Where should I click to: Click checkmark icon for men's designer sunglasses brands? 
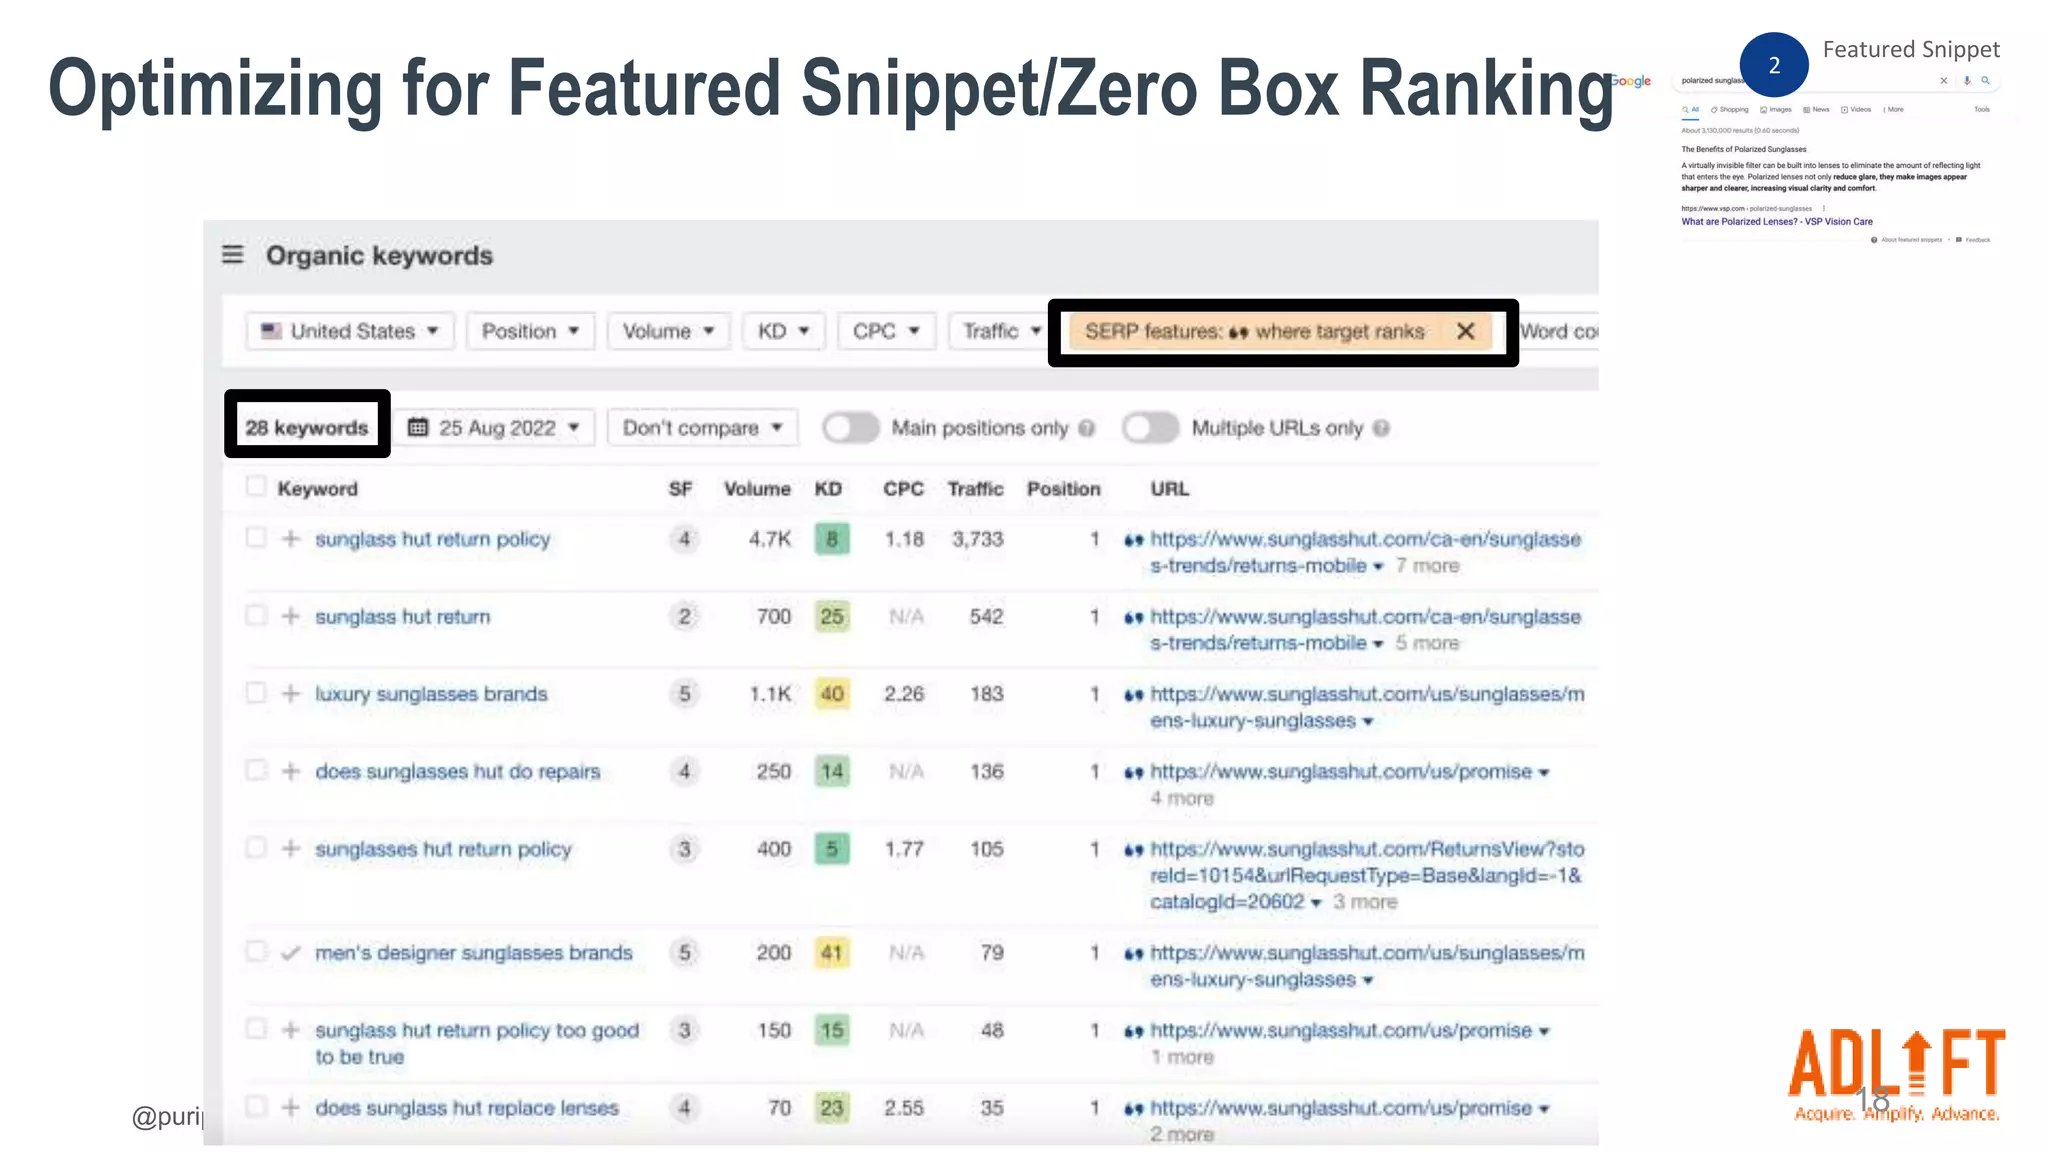290,952
